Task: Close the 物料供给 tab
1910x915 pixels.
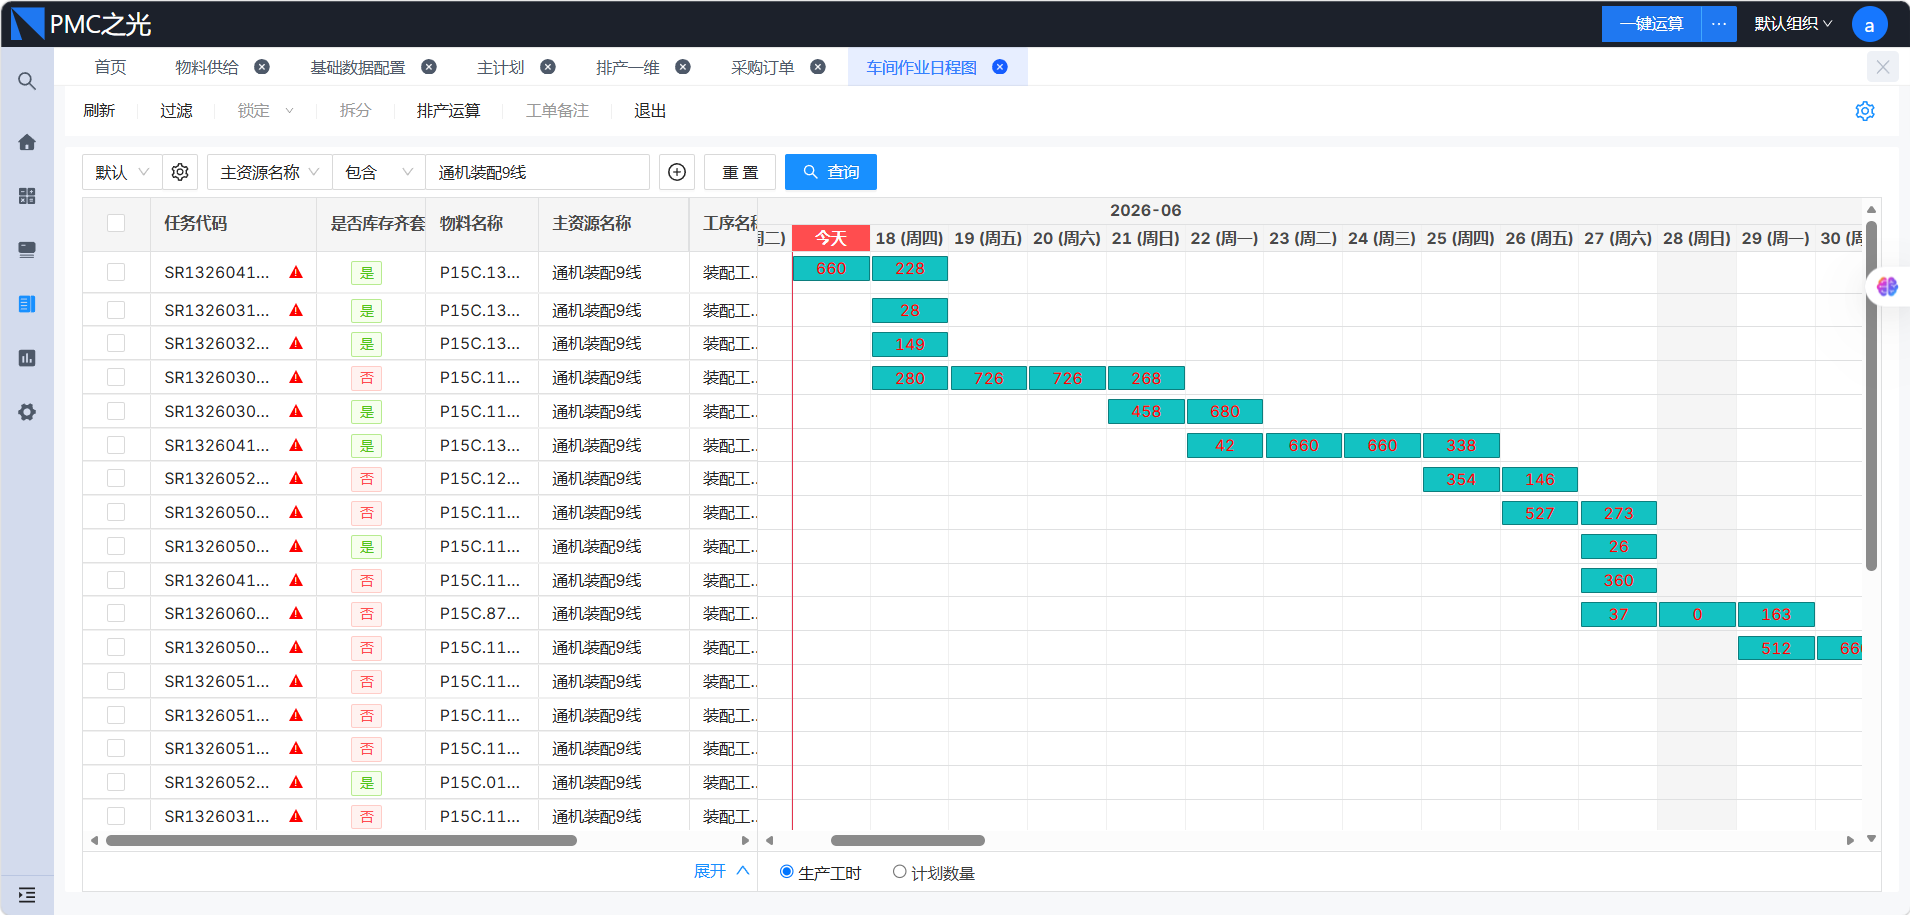Action: tap(262, 67)
